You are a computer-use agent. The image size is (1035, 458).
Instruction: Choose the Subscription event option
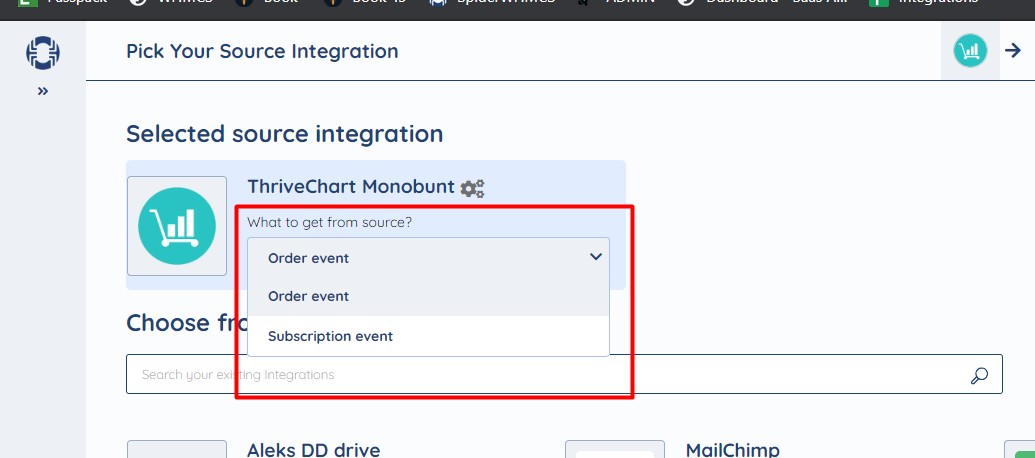point(428,337)
